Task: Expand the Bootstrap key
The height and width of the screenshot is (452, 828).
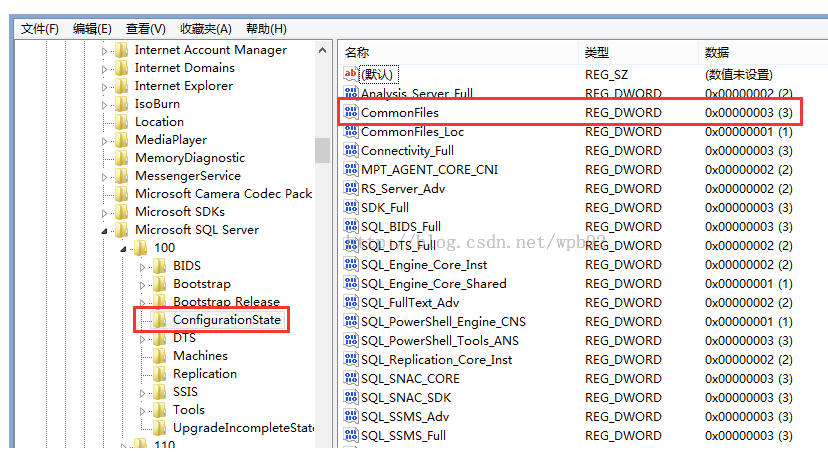Action: coord(142,285)
